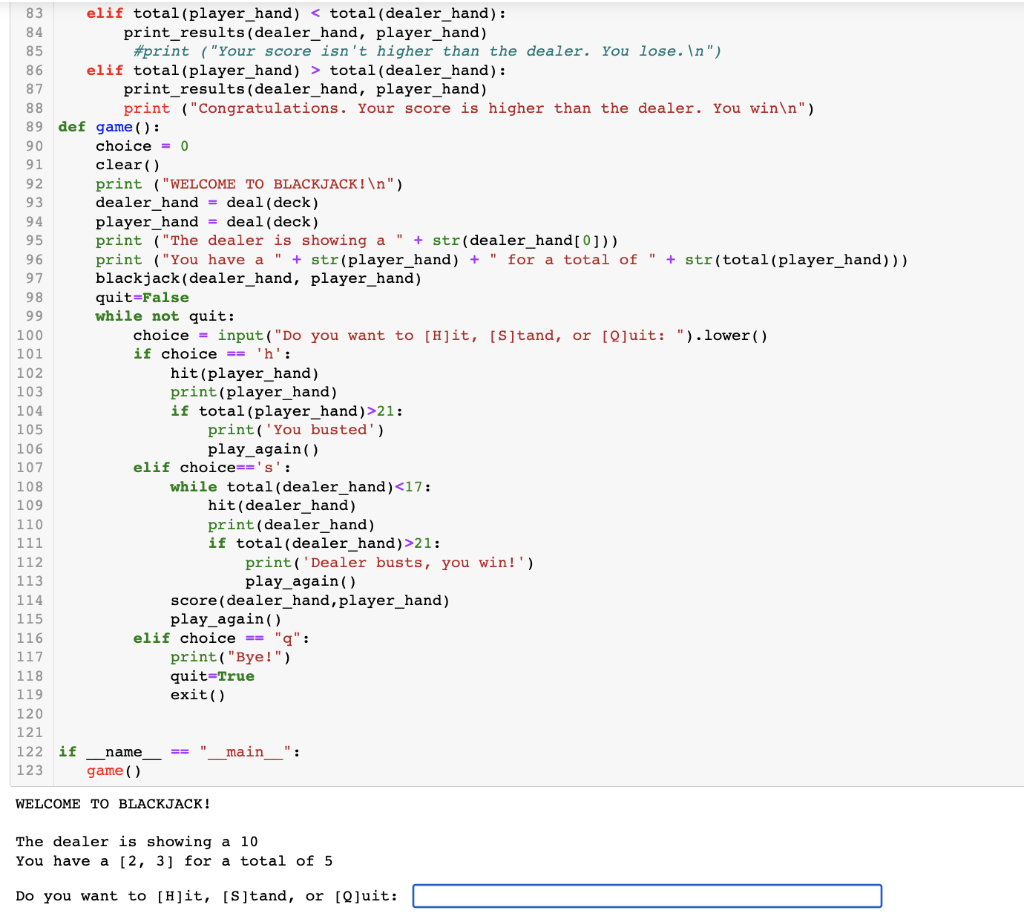Click the "WELCOME TO BLACKJACK!\n" print statement

(249, 184)
